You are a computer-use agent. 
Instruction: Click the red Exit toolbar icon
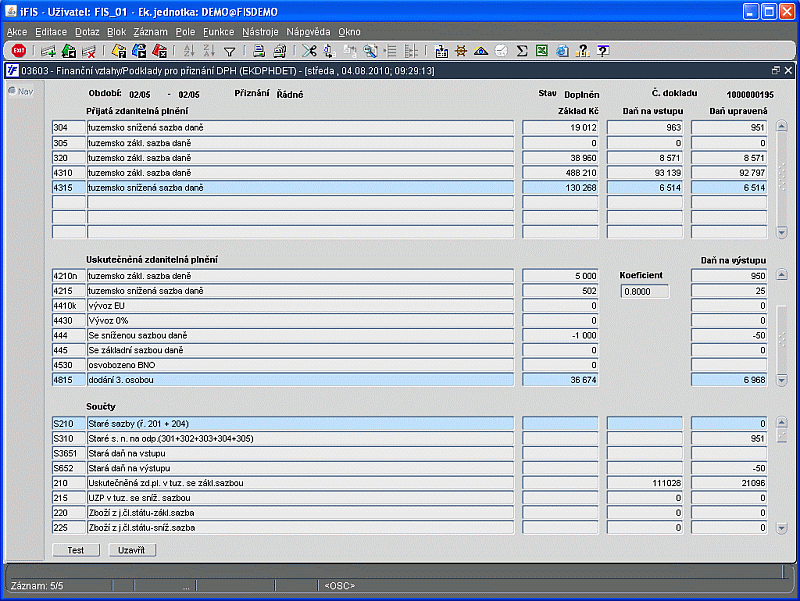18,51
